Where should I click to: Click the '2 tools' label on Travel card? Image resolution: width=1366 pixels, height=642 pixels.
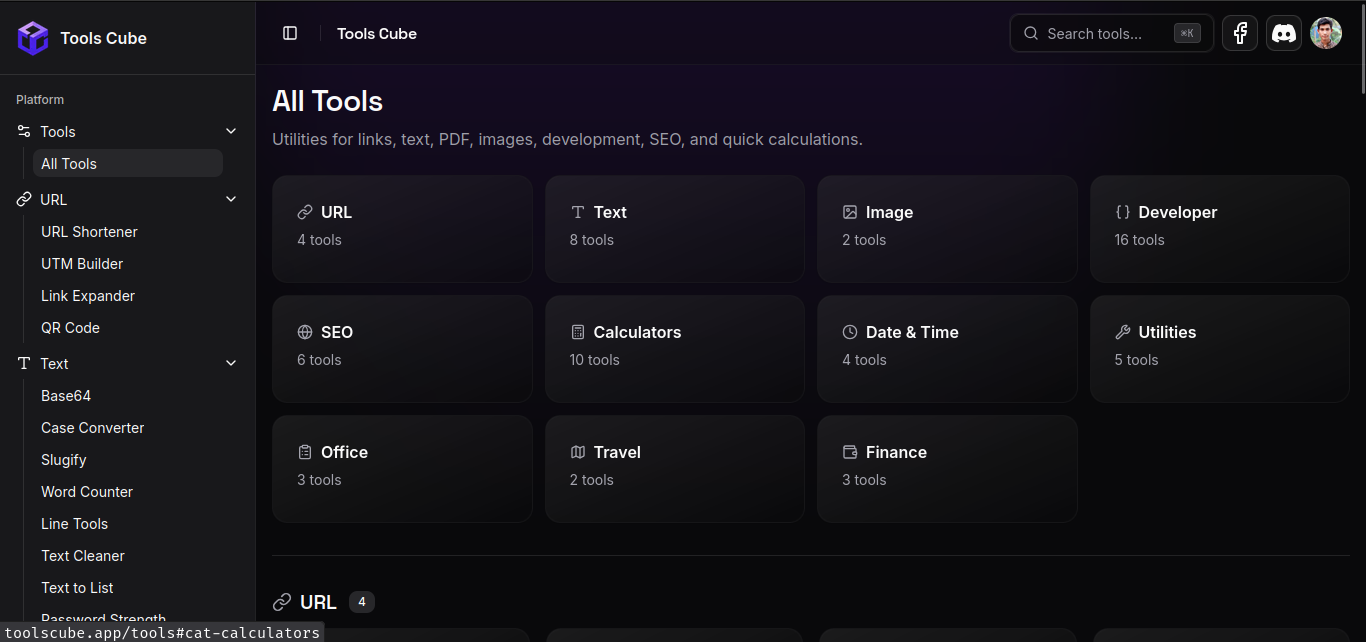pos(592,480)
